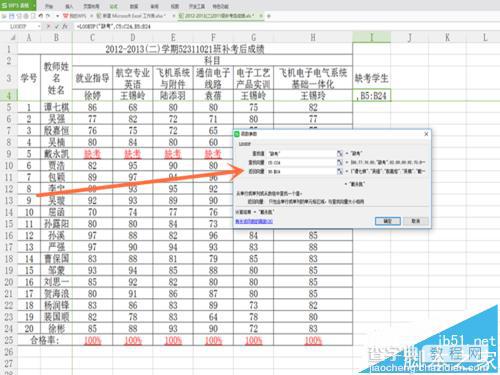The width and height of the screenshot is (500, 375).
Task: Click the WPS 表格 application menu button
Action: [x=17, y=5]
